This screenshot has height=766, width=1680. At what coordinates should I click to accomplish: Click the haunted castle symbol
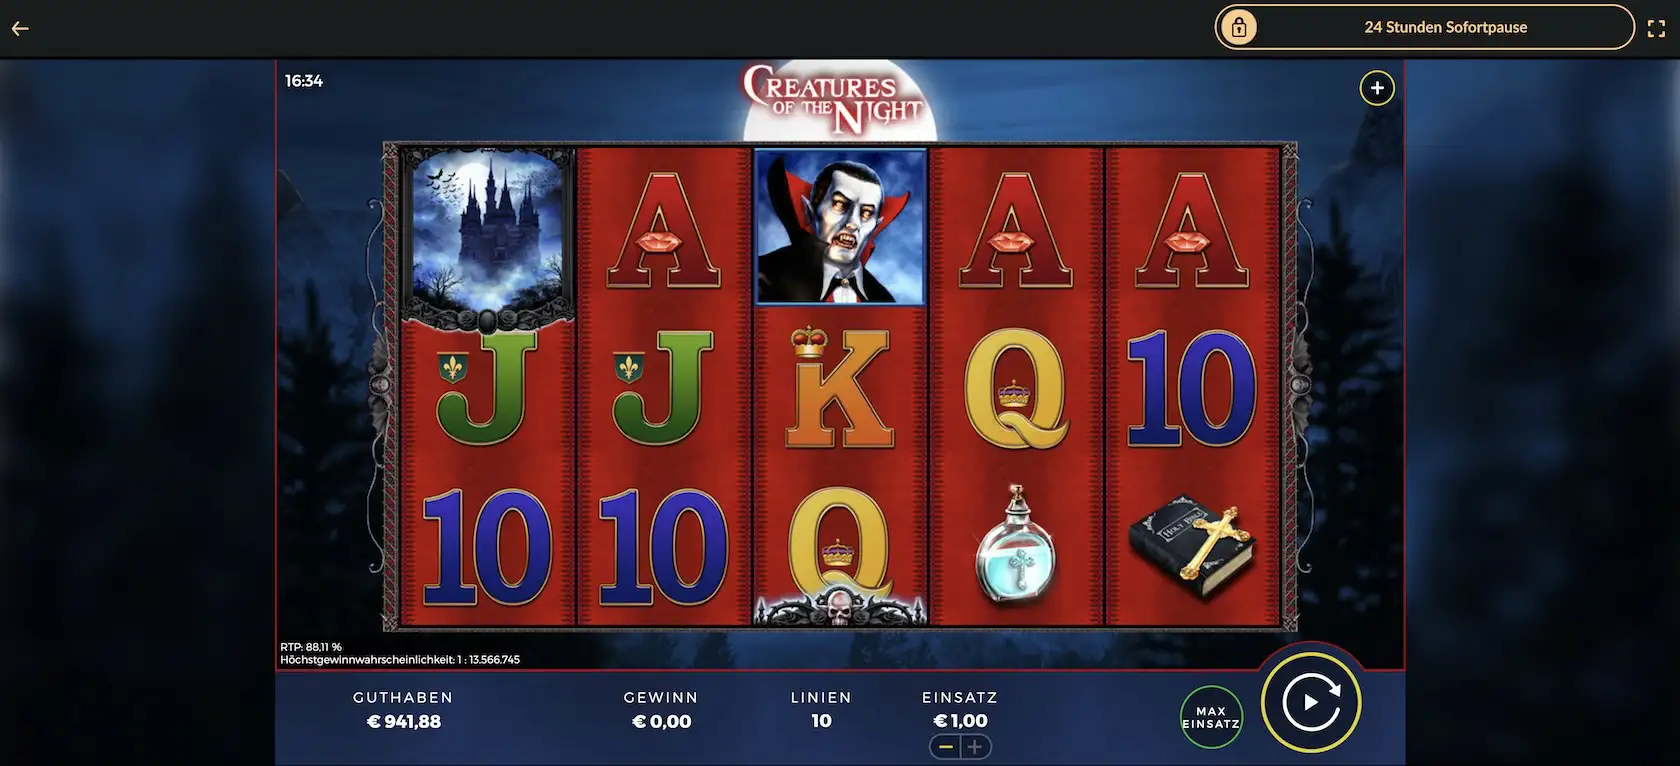click(x=488, y=232)
